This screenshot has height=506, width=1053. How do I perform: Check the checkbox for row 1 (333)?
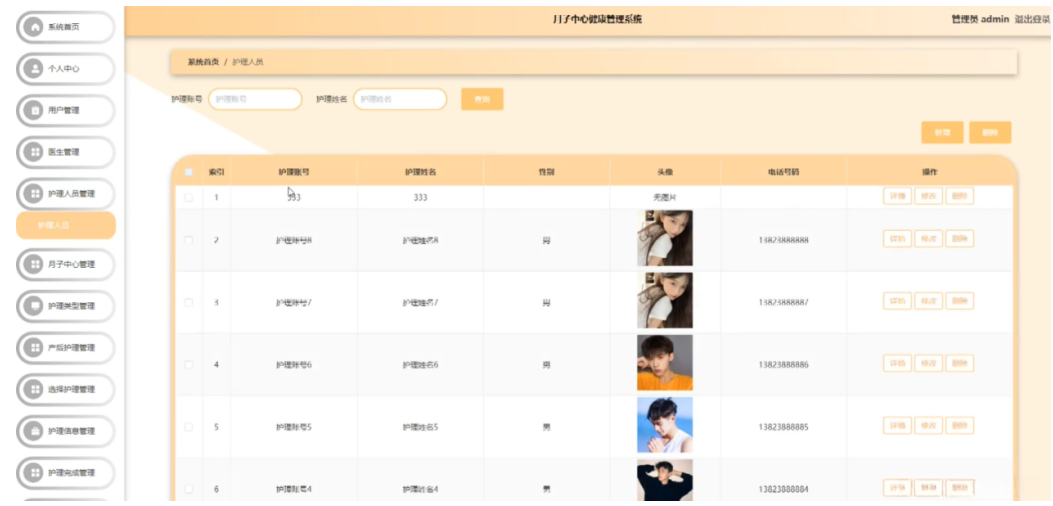pyautogui.click(x=189, y=198)
